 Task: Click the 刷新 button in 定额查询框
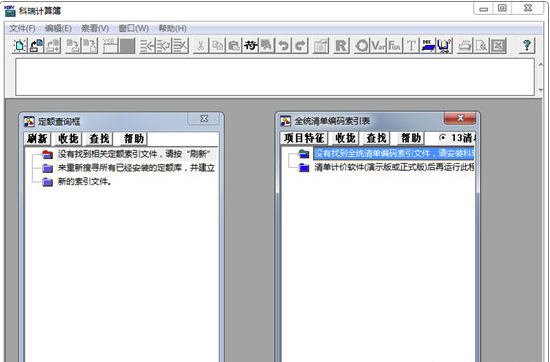point(37,139)
